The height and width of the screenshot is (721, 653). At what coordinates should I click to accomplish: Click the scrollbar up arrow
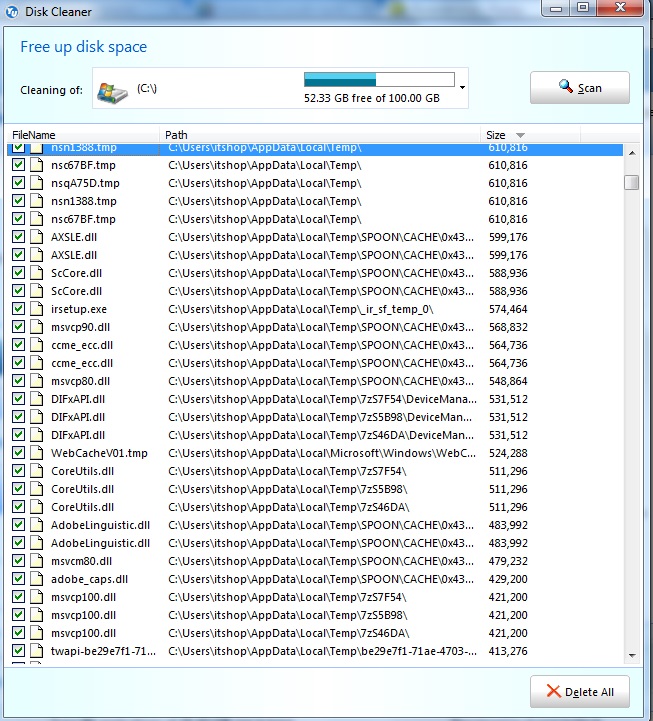click(x=632, y=153)
